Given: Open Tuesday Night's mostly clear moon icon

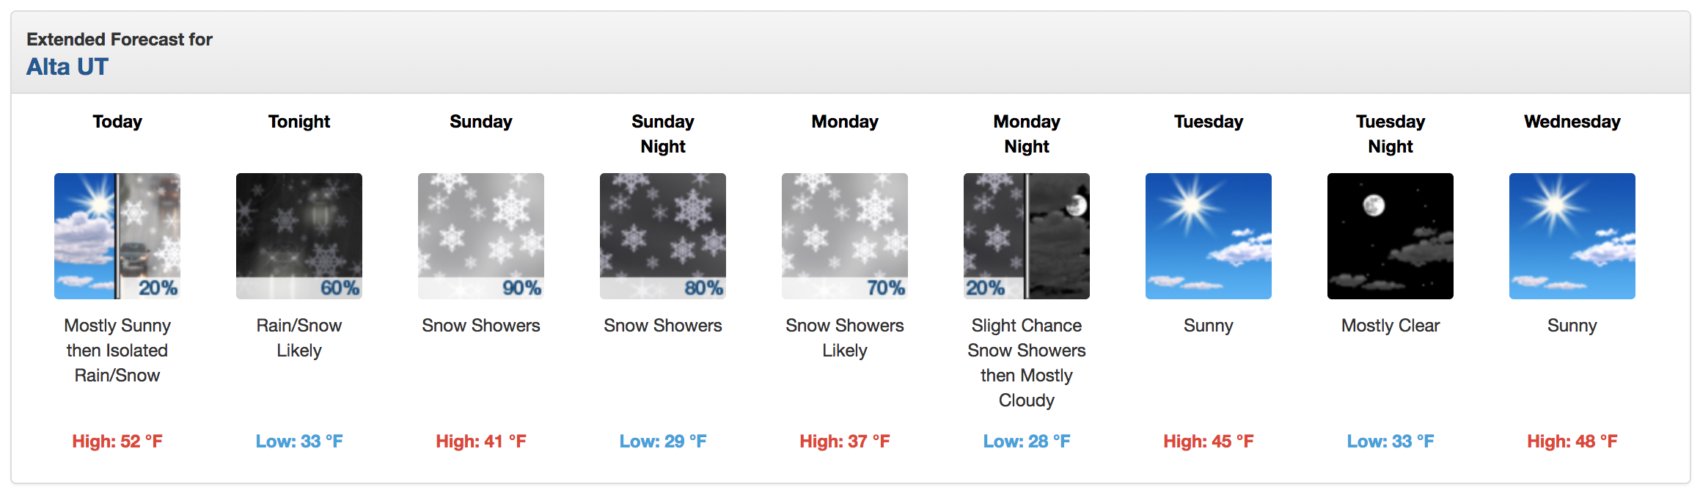Looking at the screenshot, I should (x=1390, y=236).
